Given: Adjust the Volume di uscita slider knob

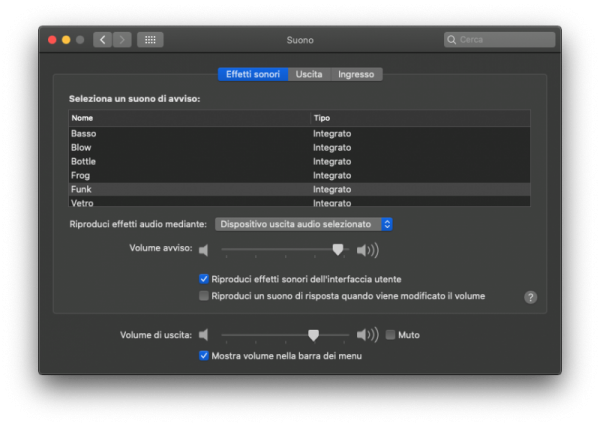Looking at the screenshot, I should [x=313, y=335].
